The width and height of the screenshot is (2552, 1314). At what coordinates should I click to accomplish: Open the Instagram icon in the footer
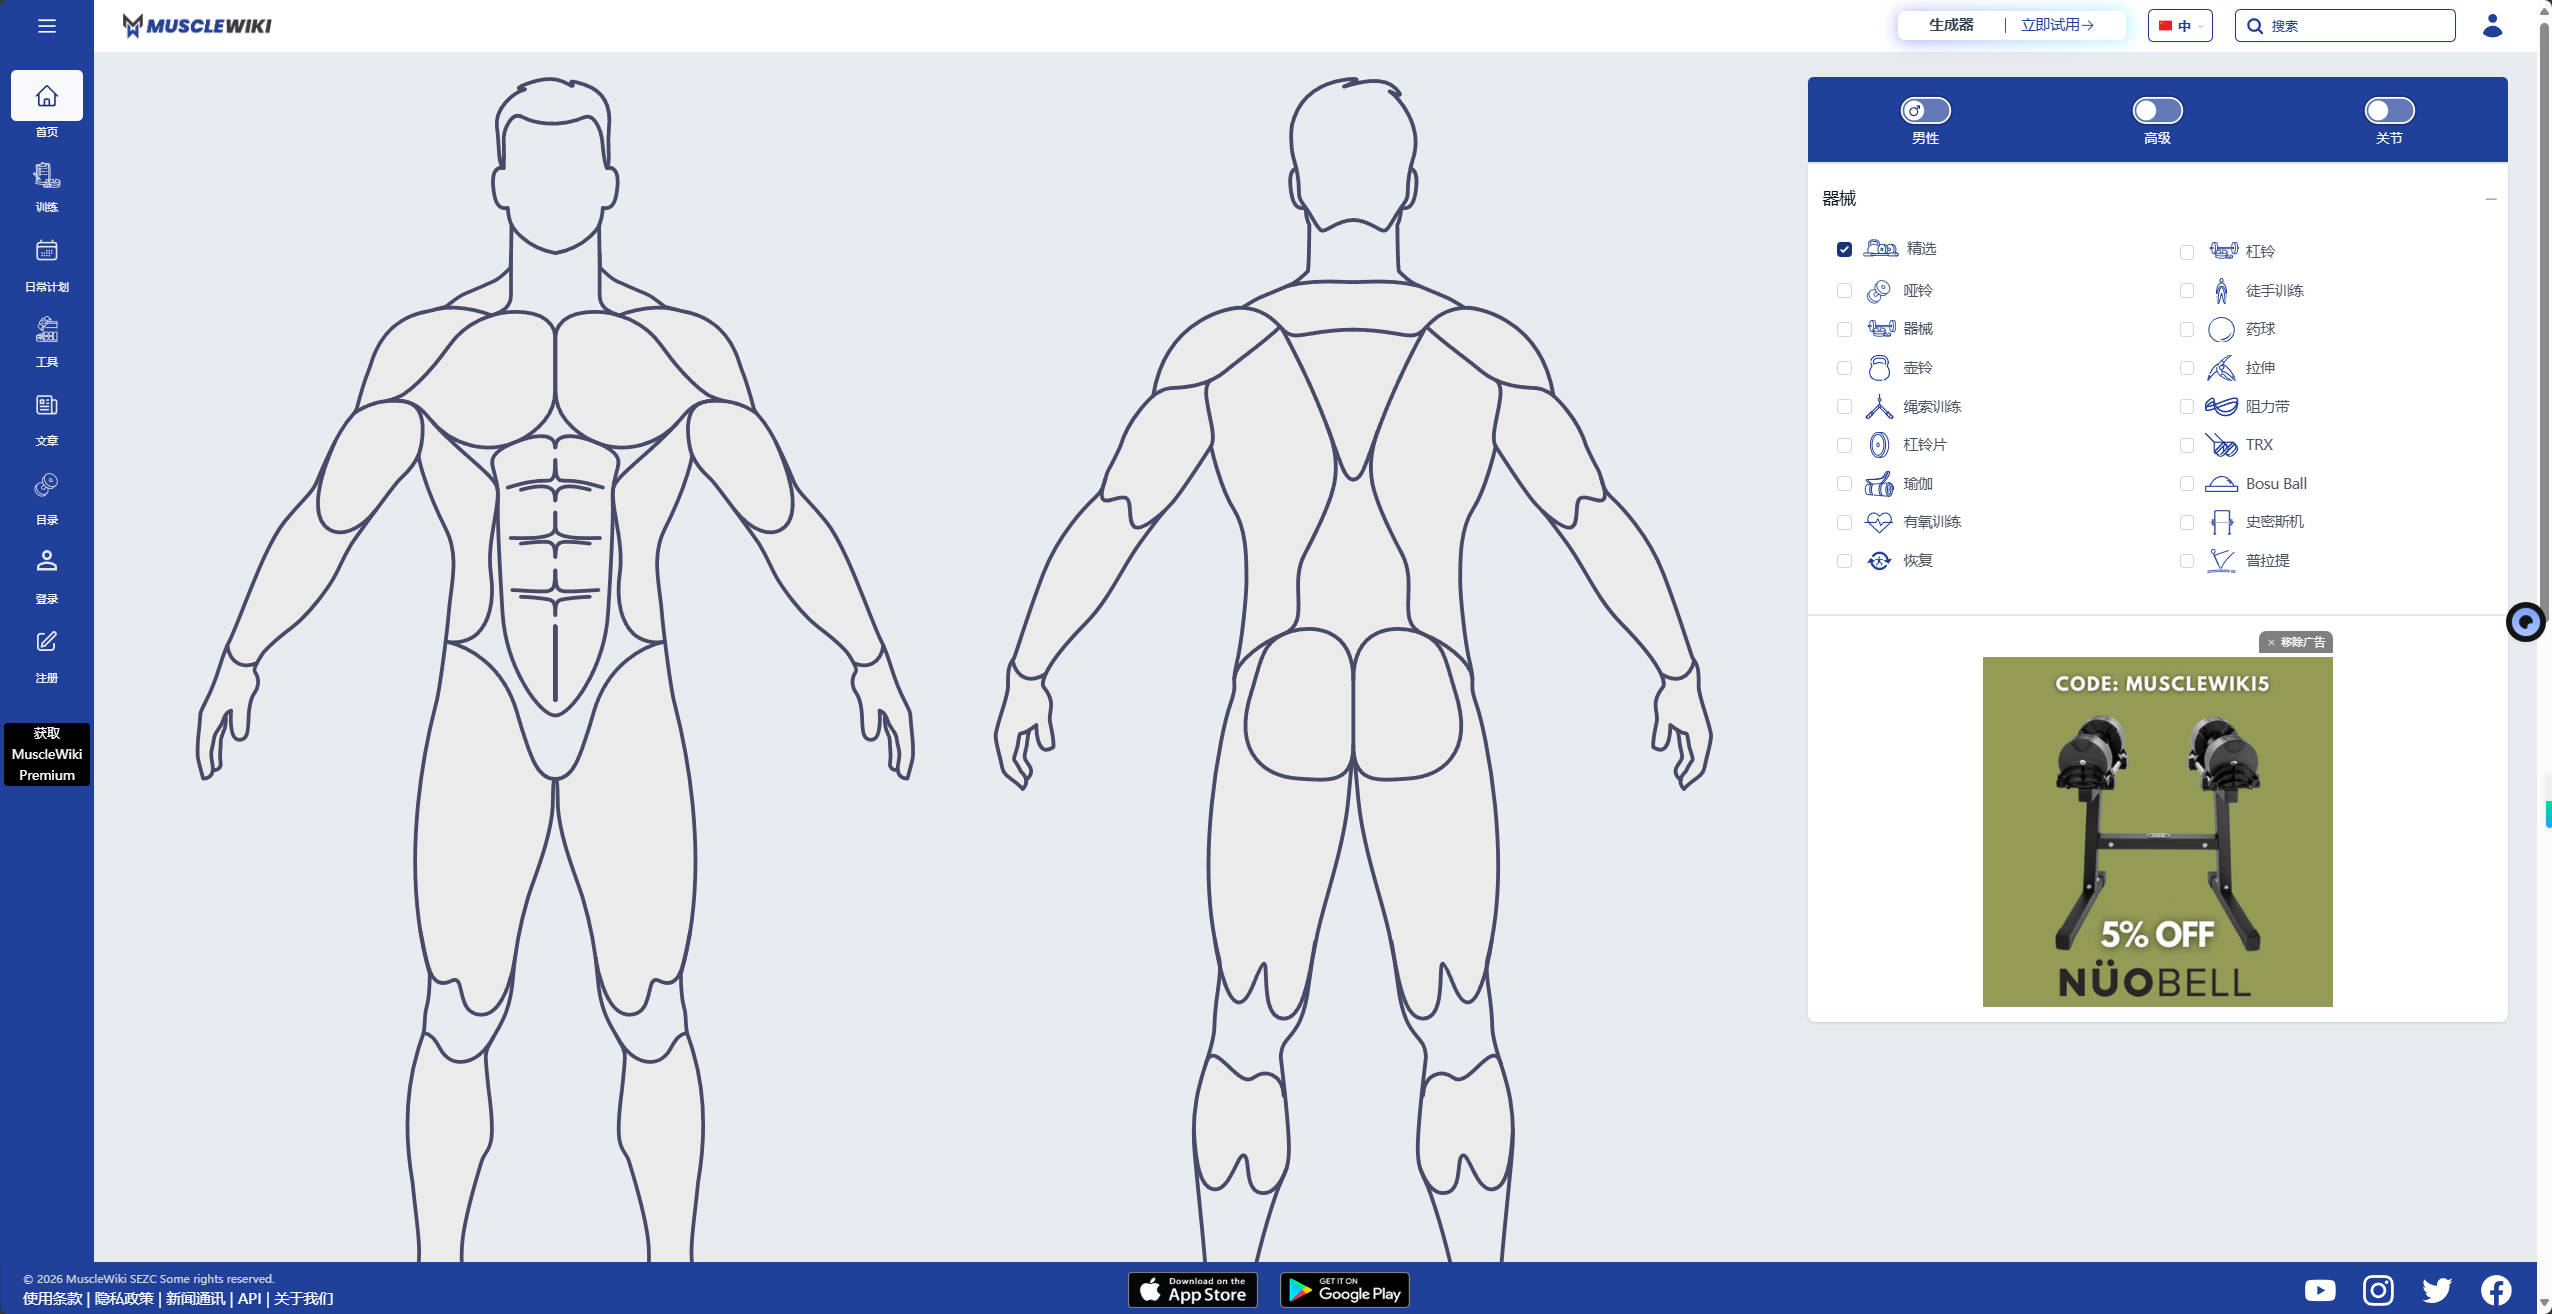[2378, 1290]
